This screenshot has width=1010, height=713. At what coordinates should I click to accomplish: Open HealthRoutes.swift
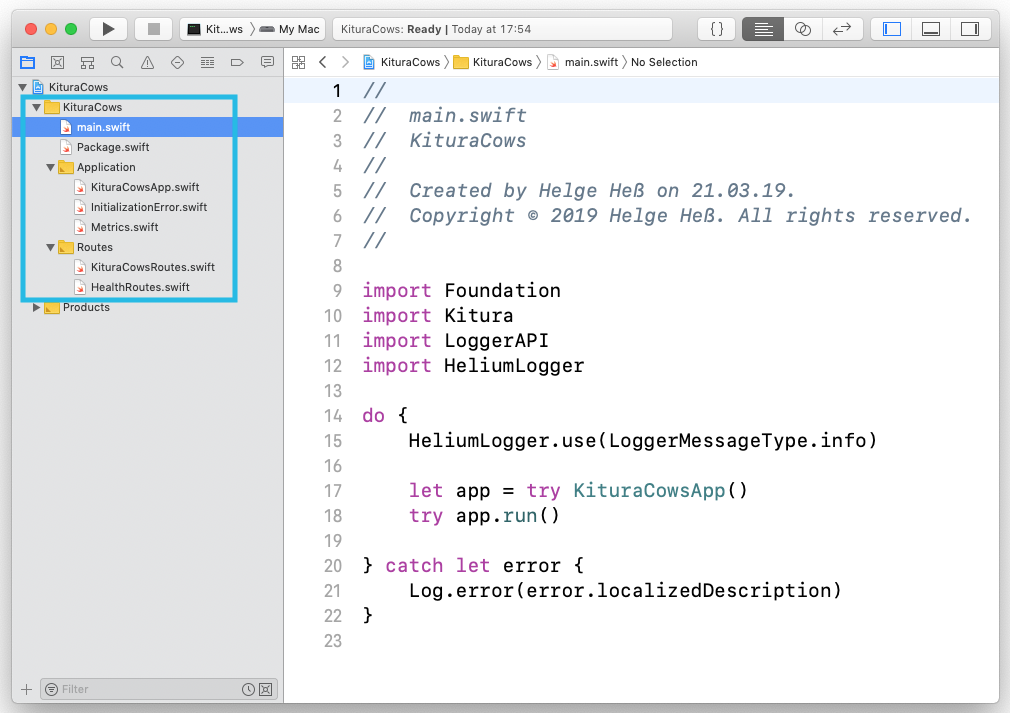(148, 287)
